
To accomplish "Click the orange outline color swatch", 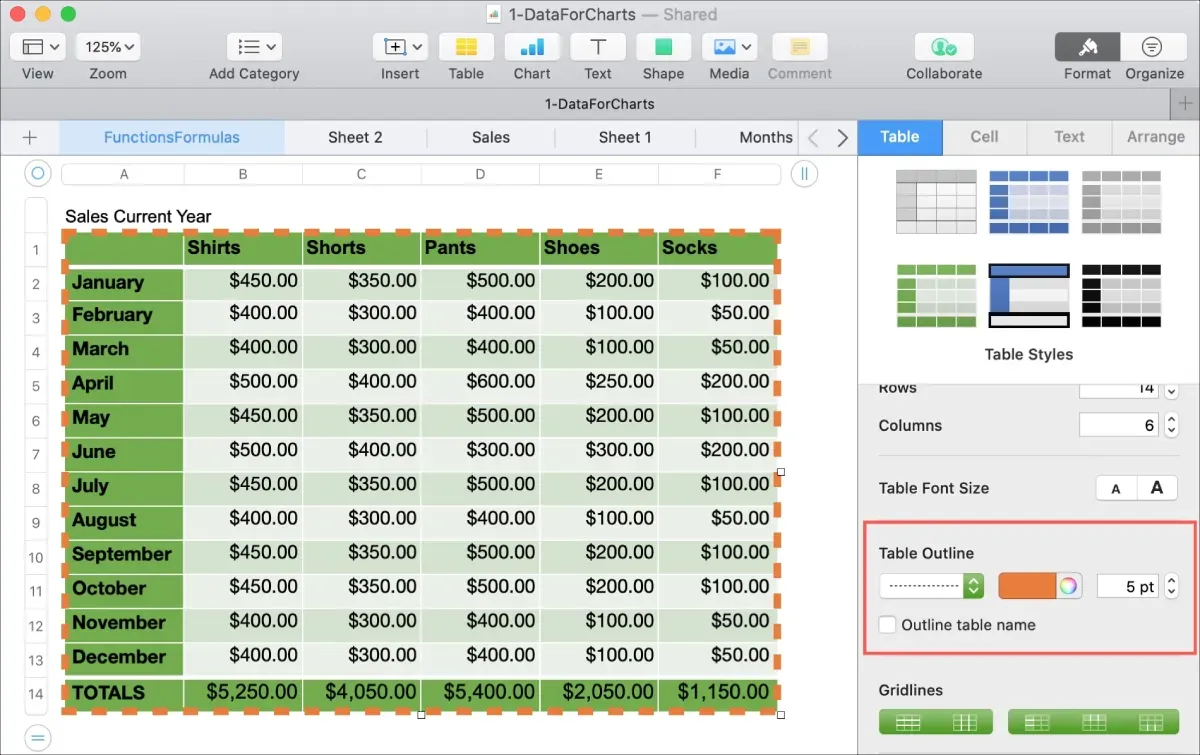I will click(x=1027, y=586).
